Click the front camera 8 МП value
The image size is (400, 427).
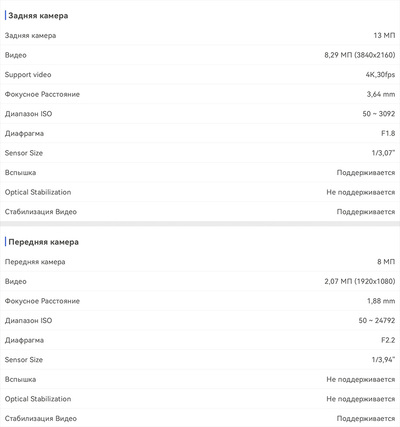tap(386, 262)
